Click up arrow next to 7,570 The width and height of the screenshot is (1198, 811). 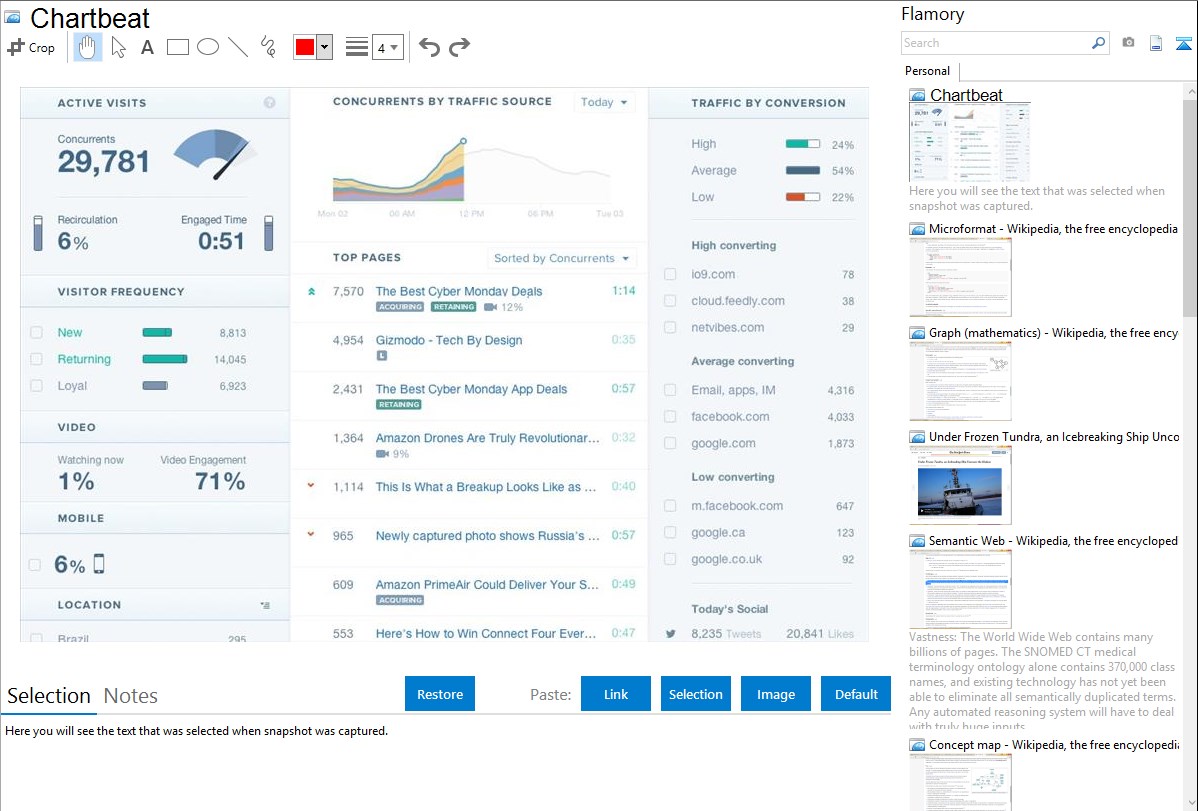click(x=311, y=291)
